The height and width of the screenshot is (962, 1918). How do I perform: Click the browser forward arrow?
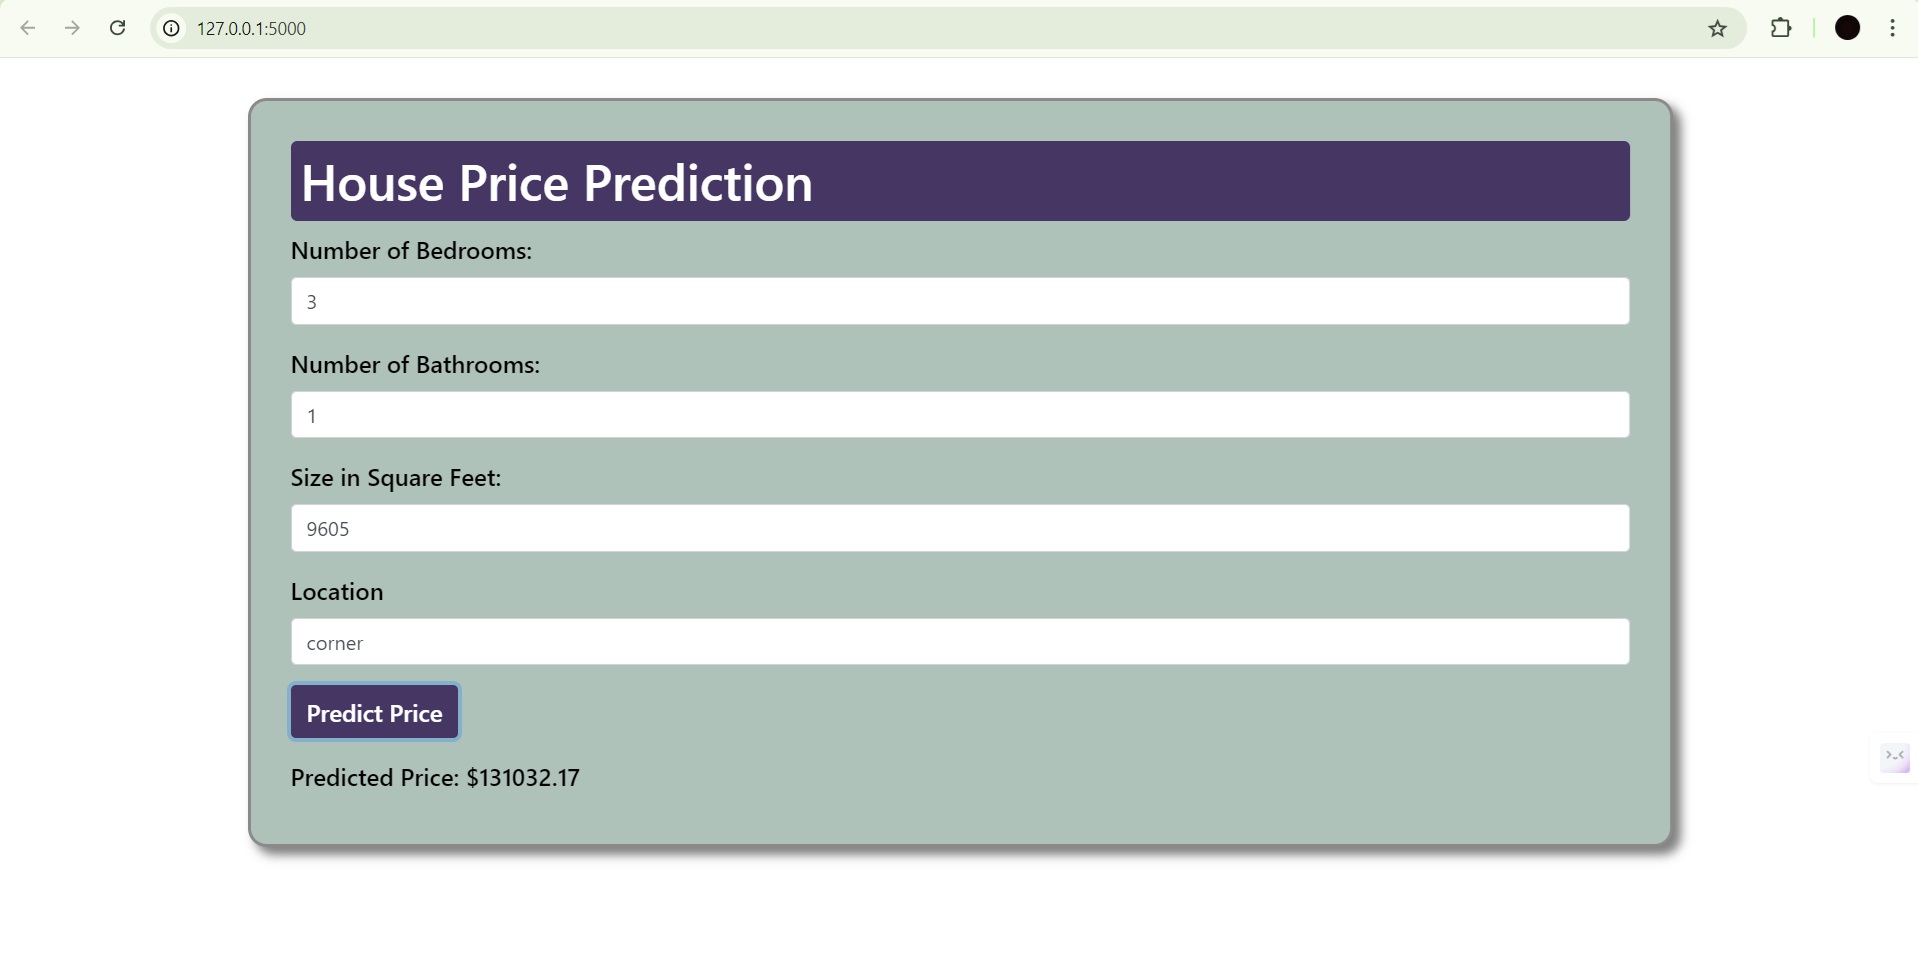[72, 28]
